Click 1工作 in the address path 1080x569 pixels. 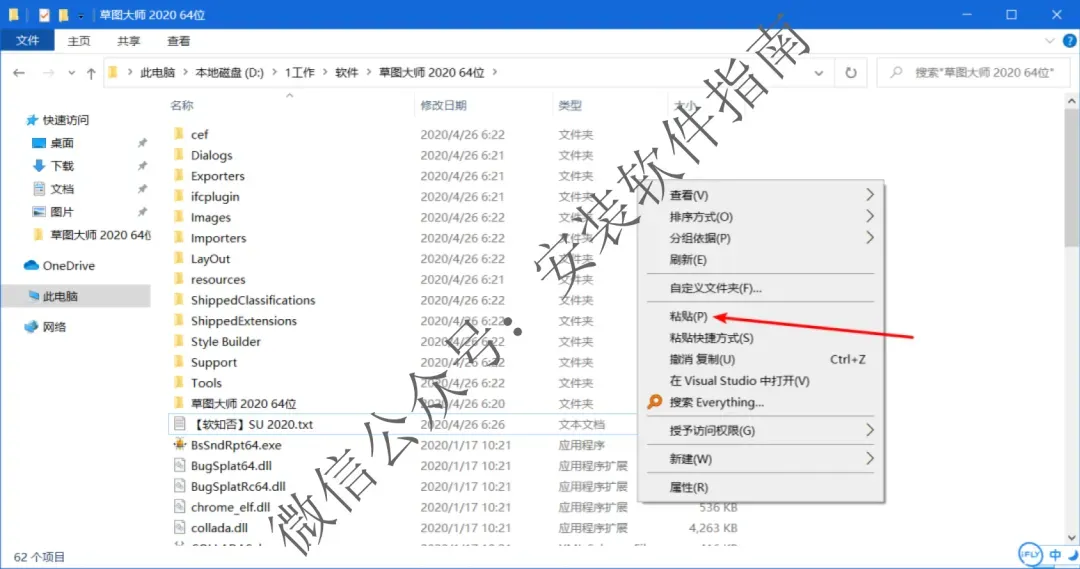point(300,72)
